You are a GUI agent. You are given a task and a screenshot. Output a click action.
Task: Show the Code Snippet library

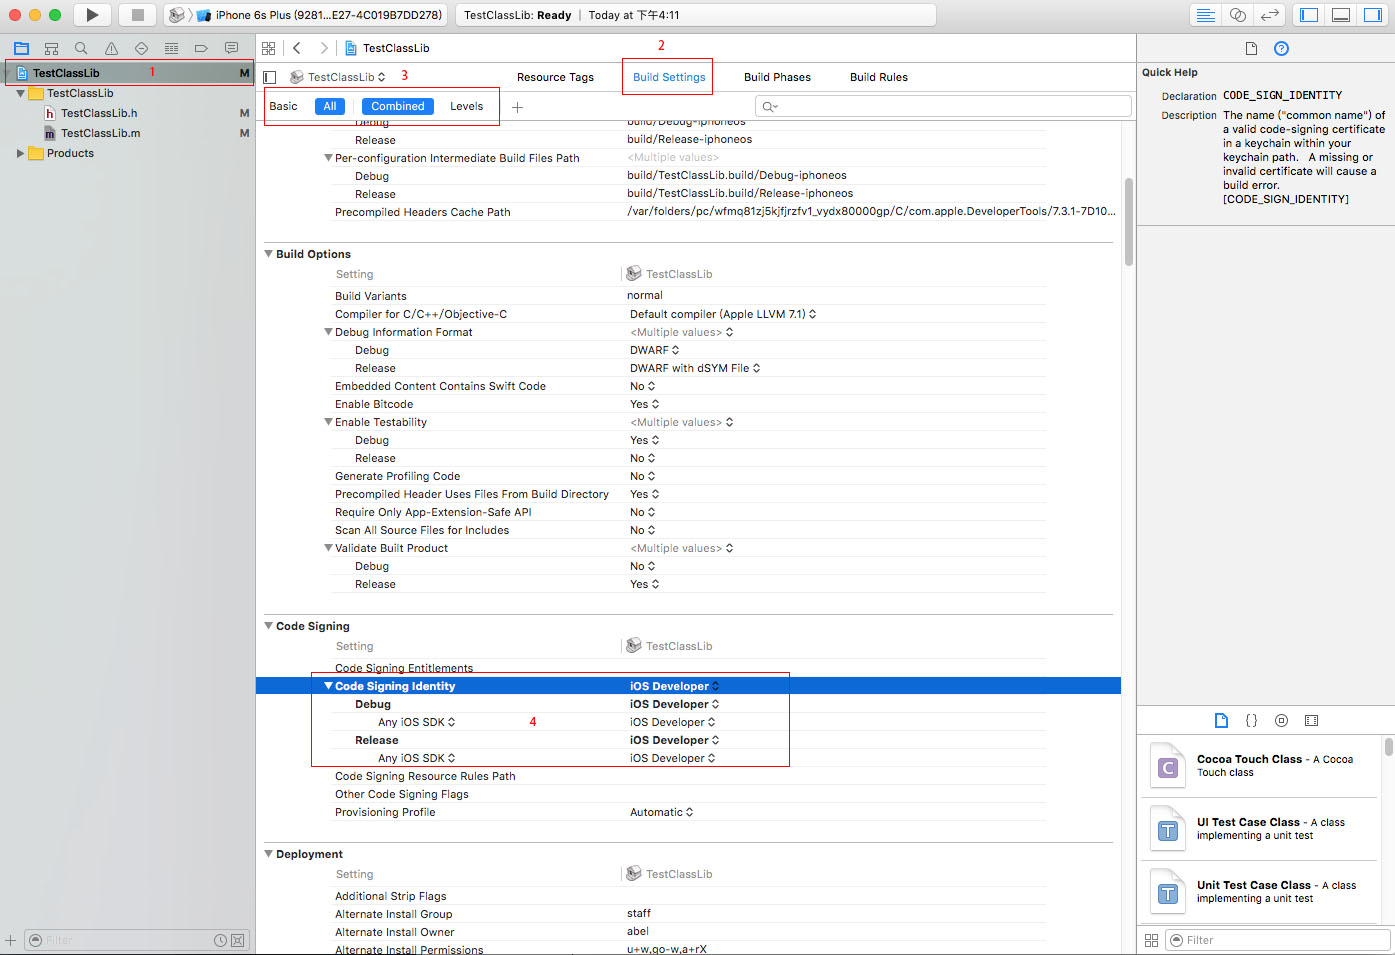[x=1251, y=720]
